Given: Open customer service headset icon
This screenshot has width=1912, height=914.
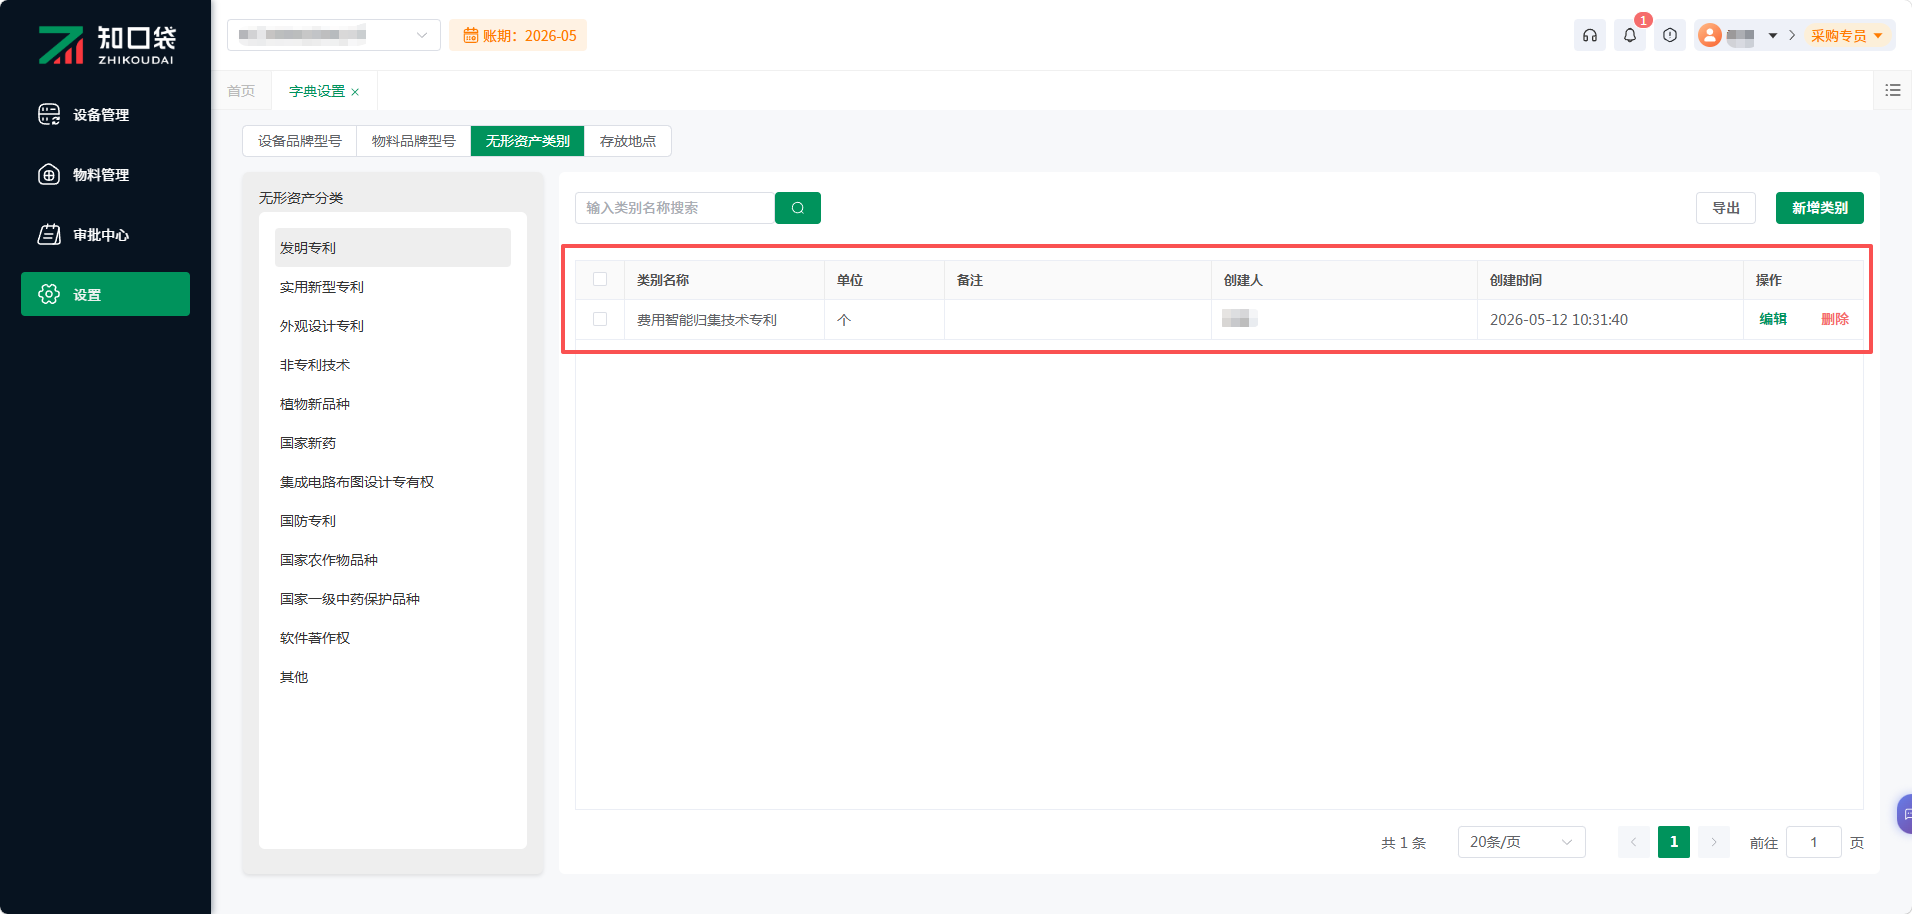Looking at the screenshot, I should click(x=1590, y=35).
